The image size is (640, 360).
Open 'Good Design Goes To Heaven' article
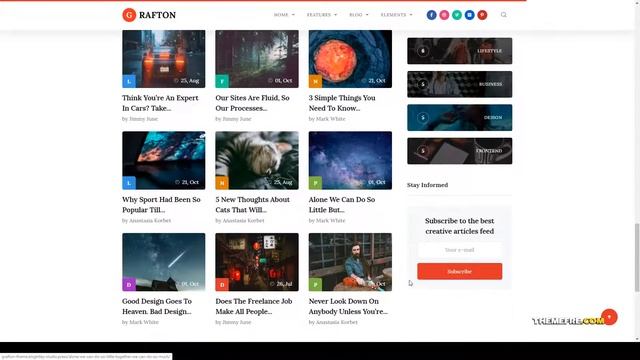tap(157, 306)
